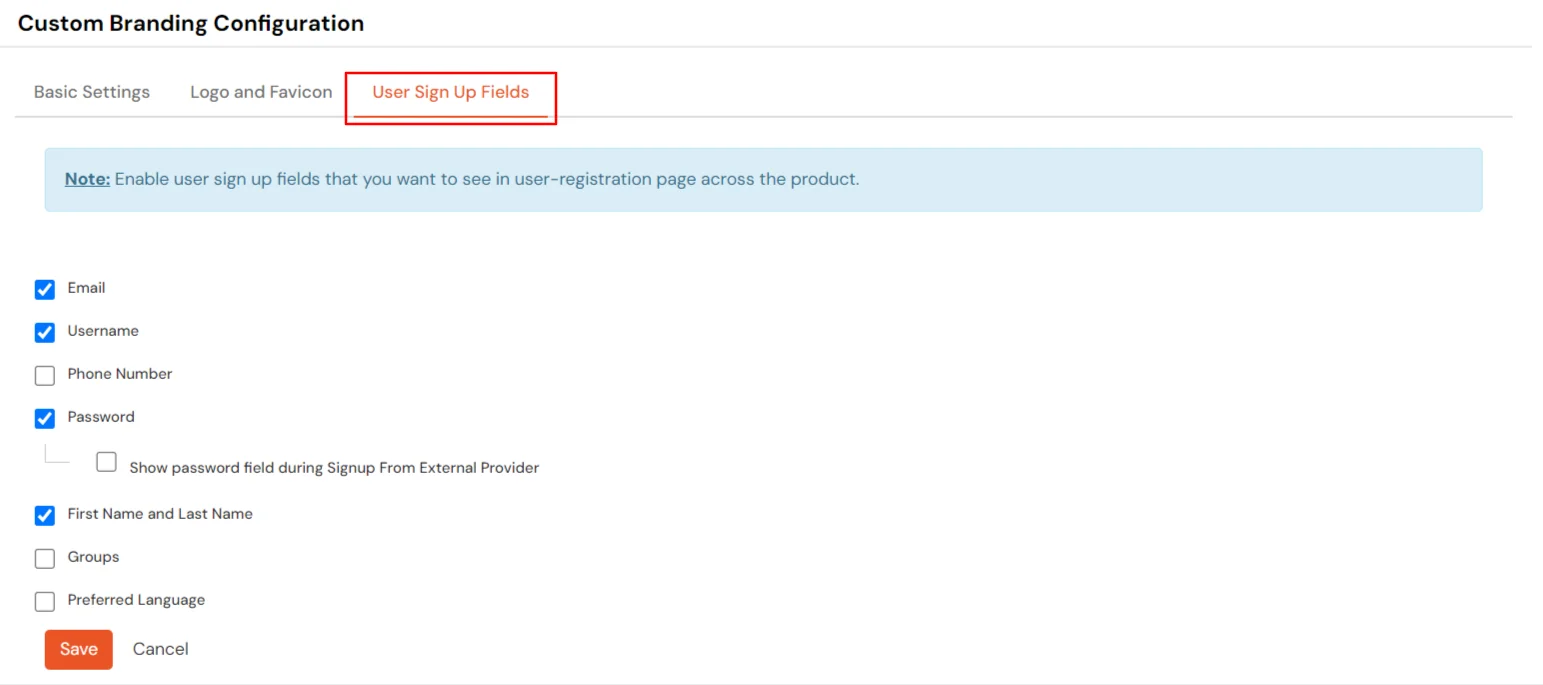Click the Email label text
1543x685 pixels.
[86, 288]
